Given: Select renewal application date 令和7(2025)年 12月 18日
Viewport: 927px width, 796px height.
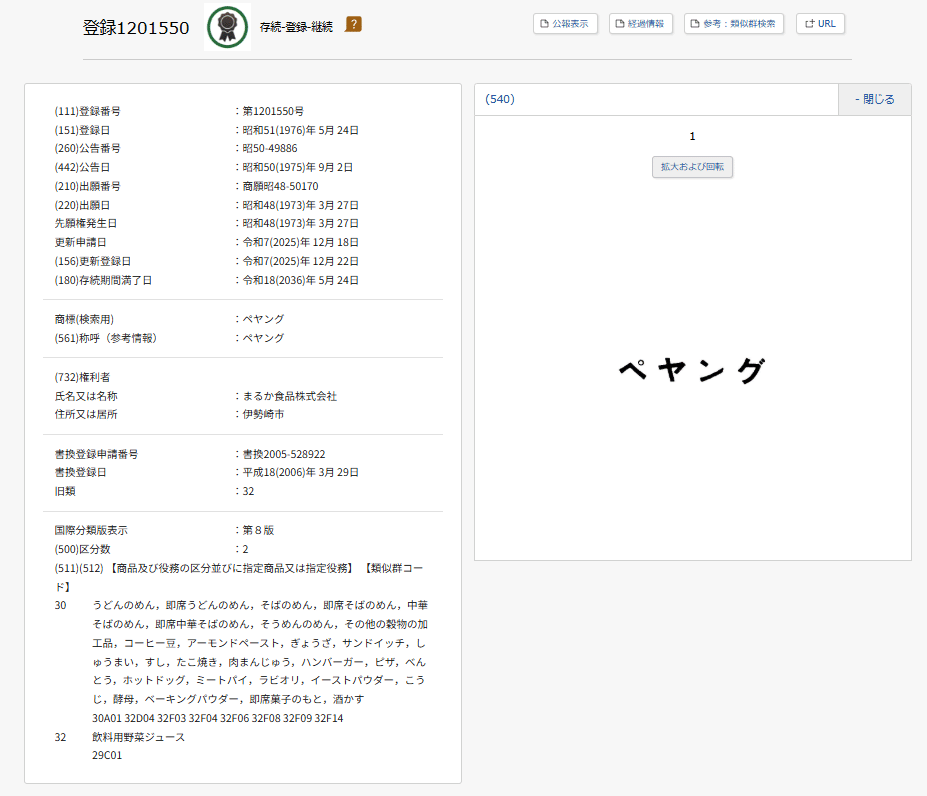Looking at the screenshot, I should tap(300, 242).
